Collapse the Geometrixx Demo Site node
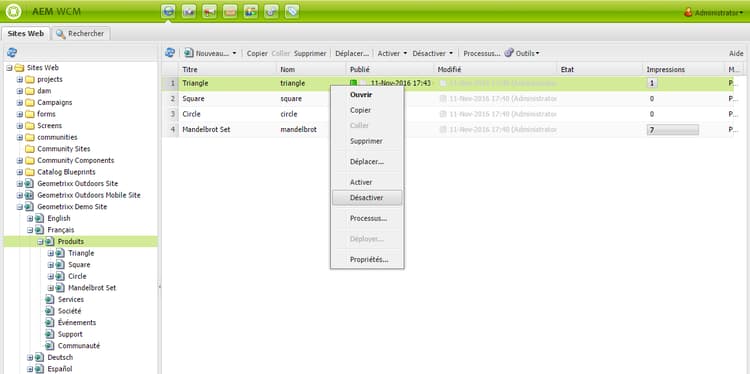Image resolution: width=750 pixels, height=374 pixels. point(20,207)
